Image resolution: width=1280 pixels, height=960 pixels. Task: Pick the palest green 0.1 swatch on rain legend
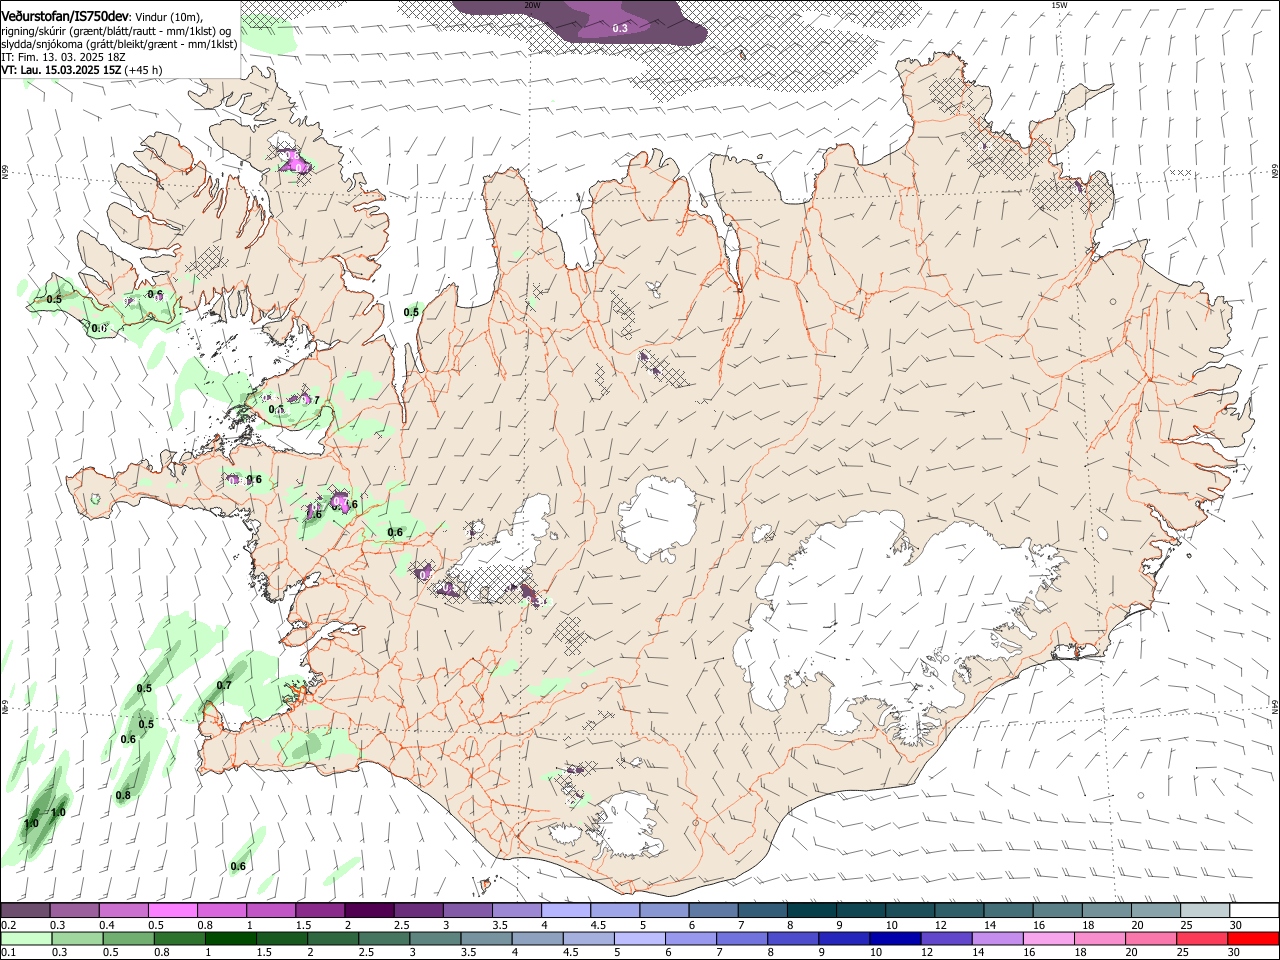click(26, 938)
